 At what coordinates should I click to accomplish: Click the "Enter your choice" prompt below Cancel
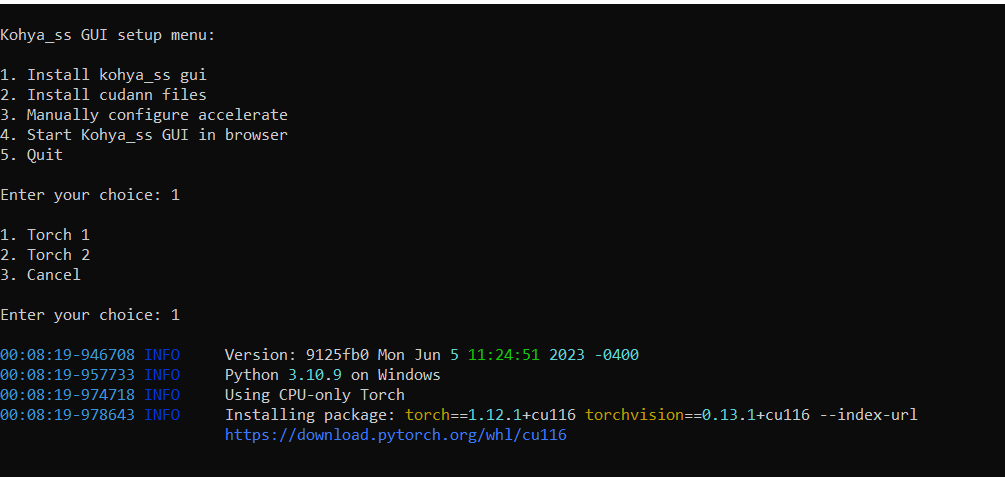pyautogui.click(x=90, y=315)
